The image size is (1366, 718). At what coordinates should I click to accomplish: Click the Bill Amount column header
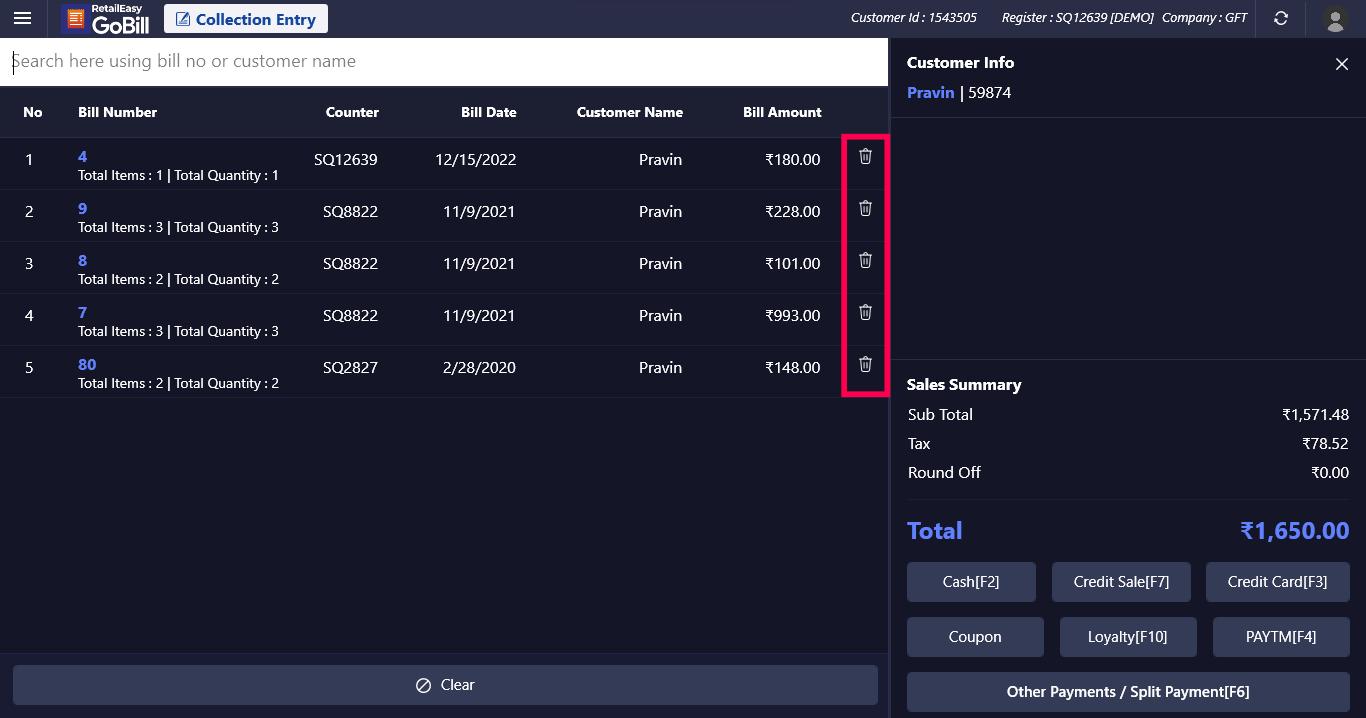click(782, 112)
